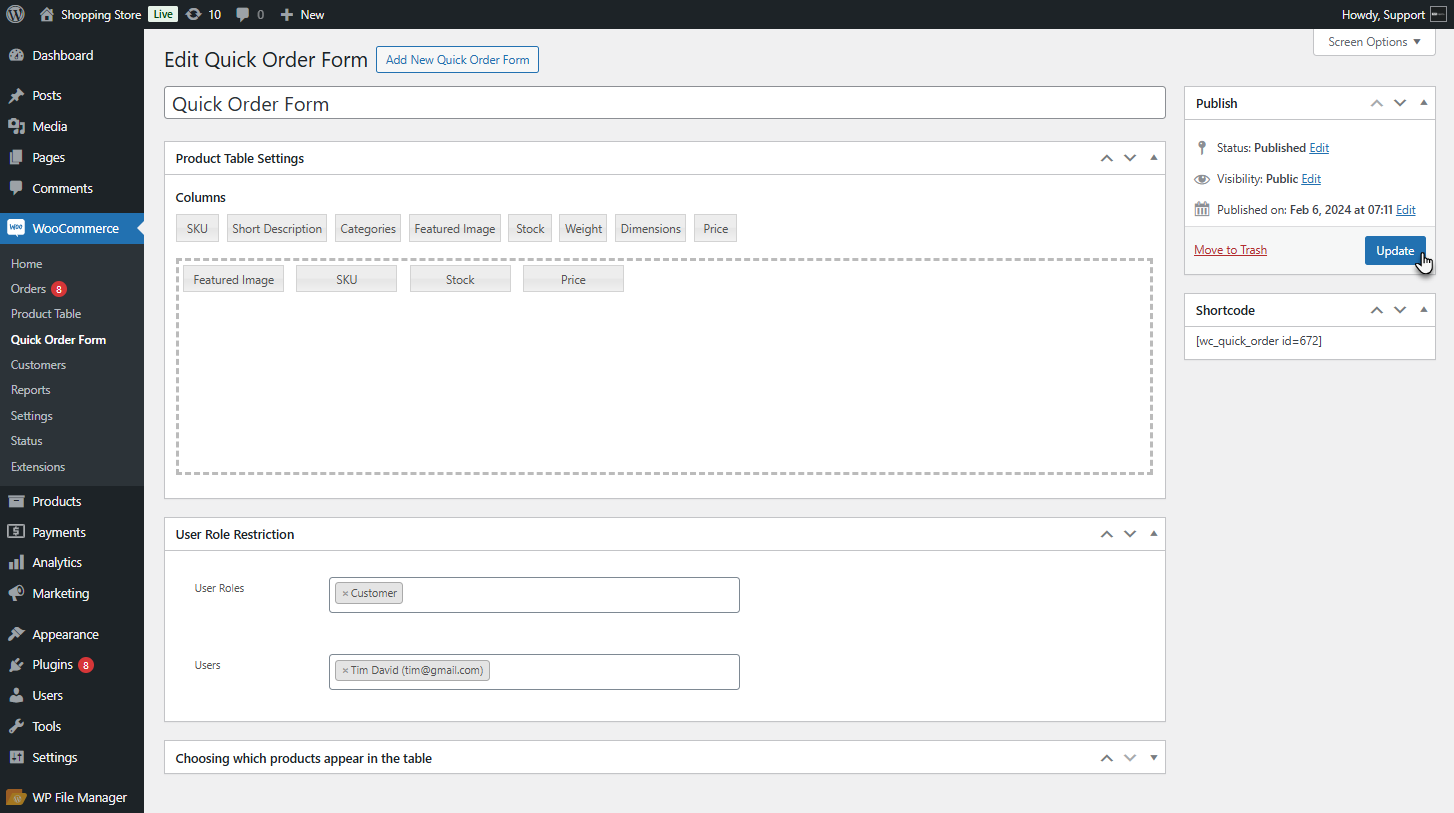This screenshot has height=813, width=1454.
Task: Open Product Table submenu item
Action: 46,314
